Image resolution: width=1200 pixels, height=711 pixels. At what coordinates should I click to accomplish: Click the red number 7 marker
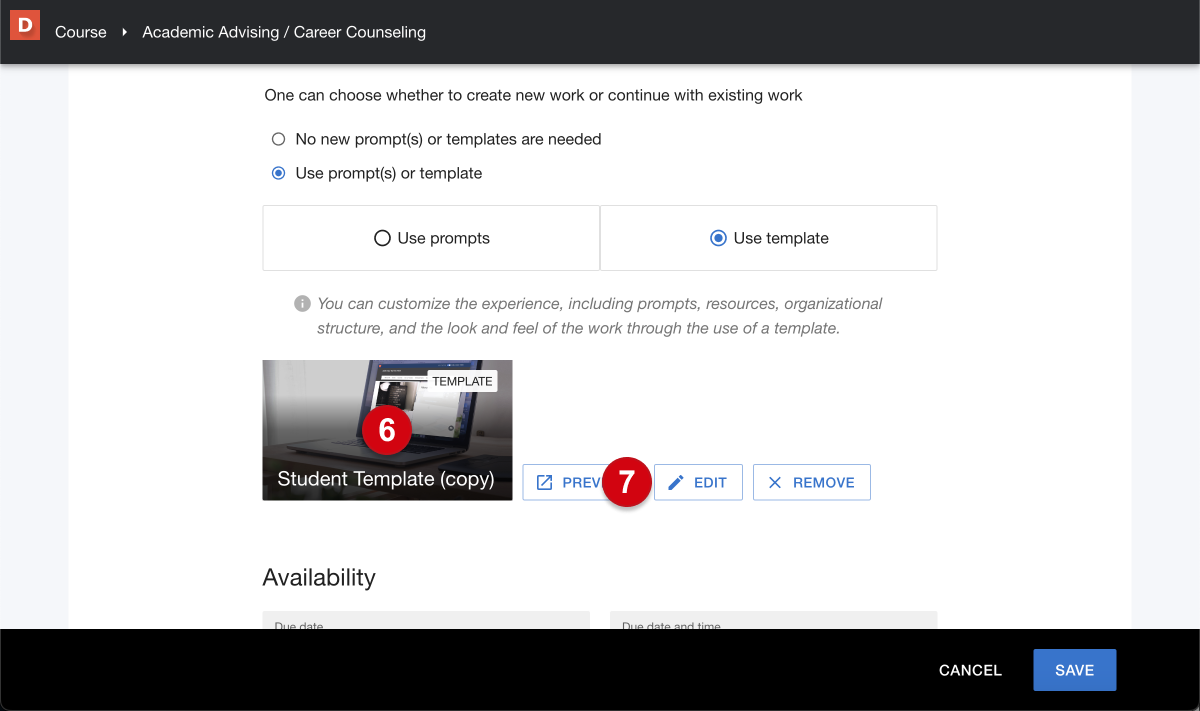pos(627,482)
